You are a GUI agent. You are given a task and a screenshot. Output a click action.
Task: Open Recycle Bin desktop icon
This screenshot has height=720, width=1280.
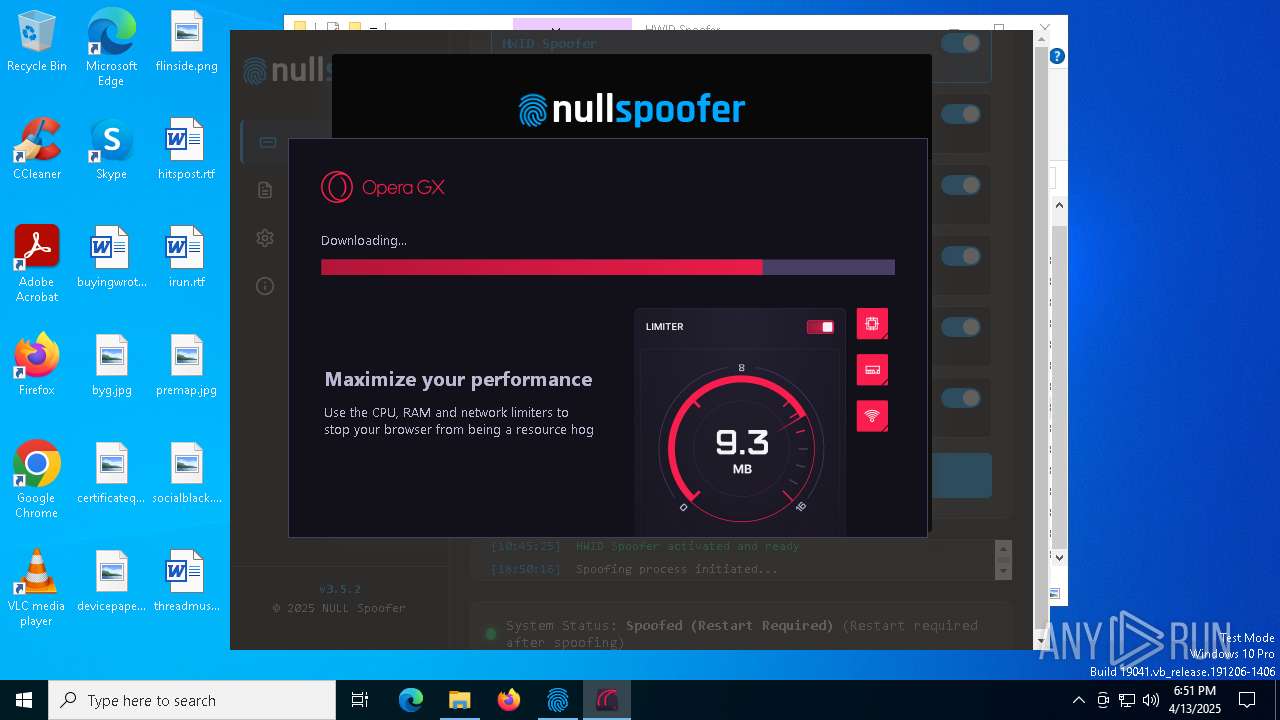37,41
